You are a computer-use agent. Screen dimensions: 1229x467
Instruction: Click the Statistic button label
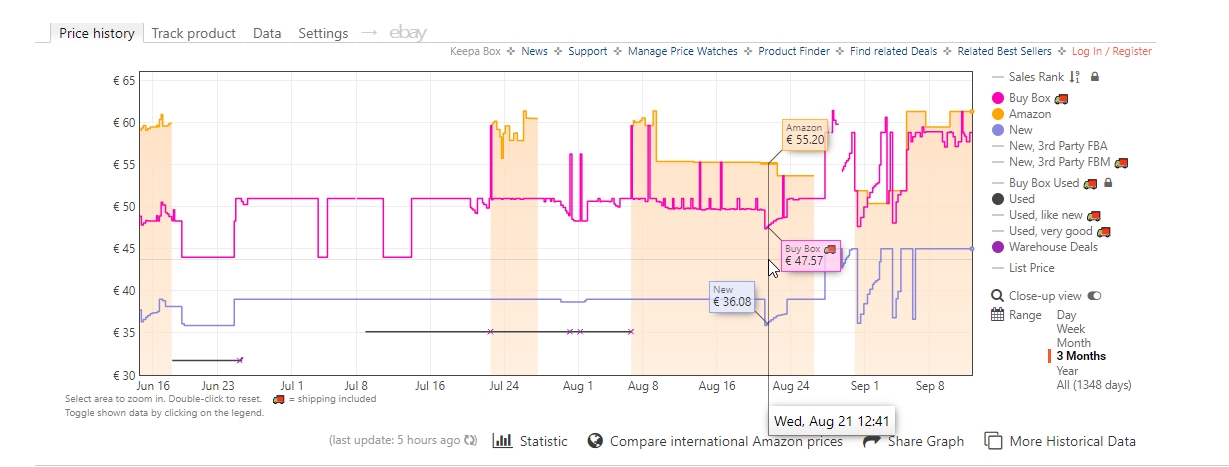[543, 441]
